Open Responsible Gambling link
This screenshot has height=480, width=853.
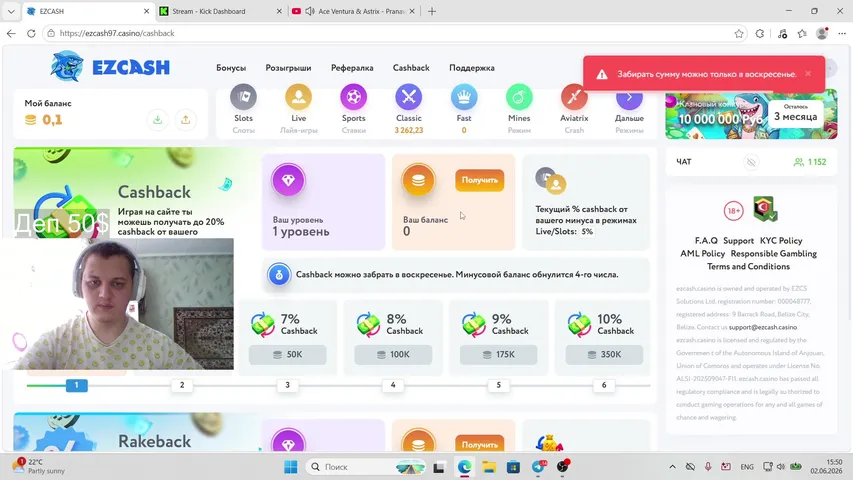(774, 254)
